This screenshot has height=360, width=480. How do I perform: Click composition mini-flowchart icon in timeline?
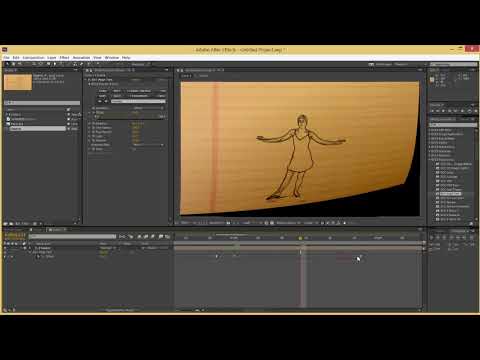pyautogui.click(x=122, y=237)
